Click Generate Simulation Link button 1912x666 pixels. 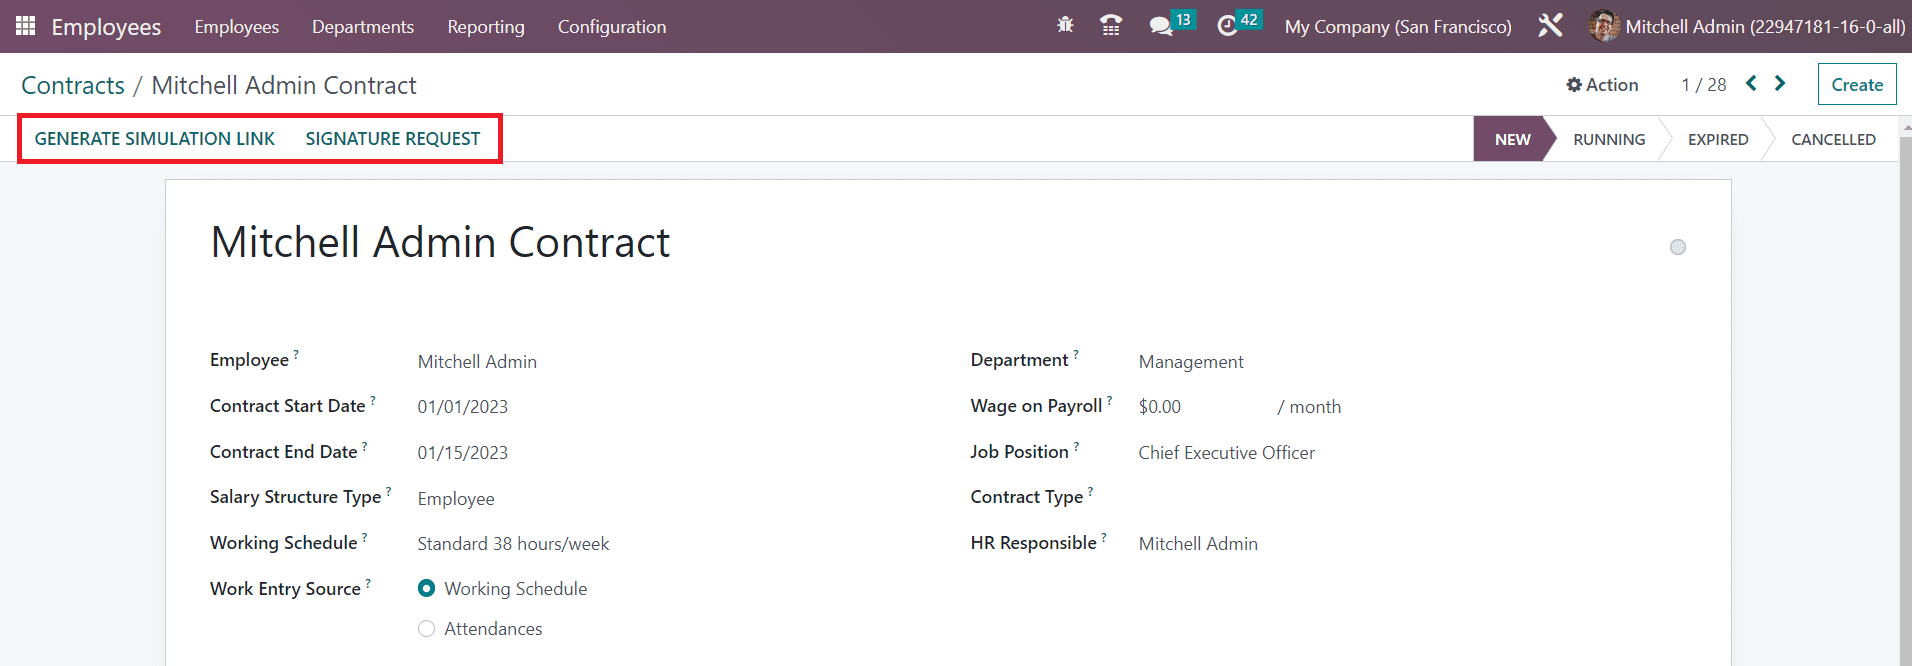tap(155, 139)
